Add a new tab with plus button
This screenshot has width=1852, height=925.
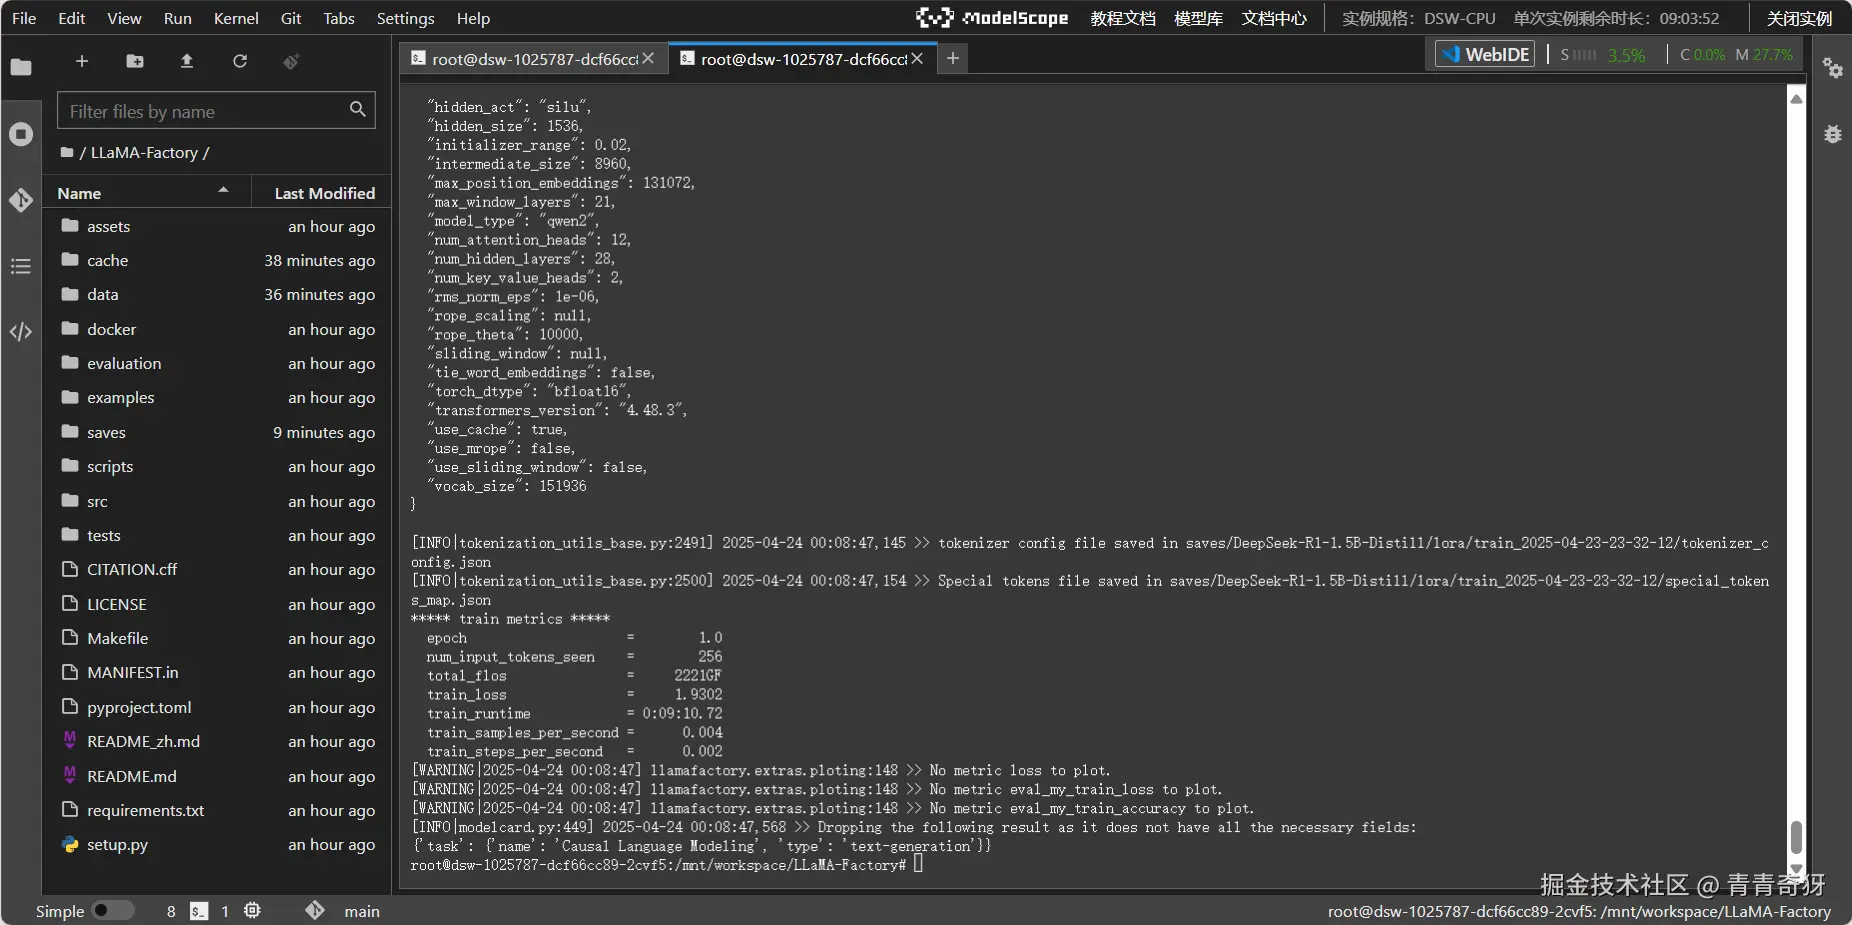(x=953, y=59)
